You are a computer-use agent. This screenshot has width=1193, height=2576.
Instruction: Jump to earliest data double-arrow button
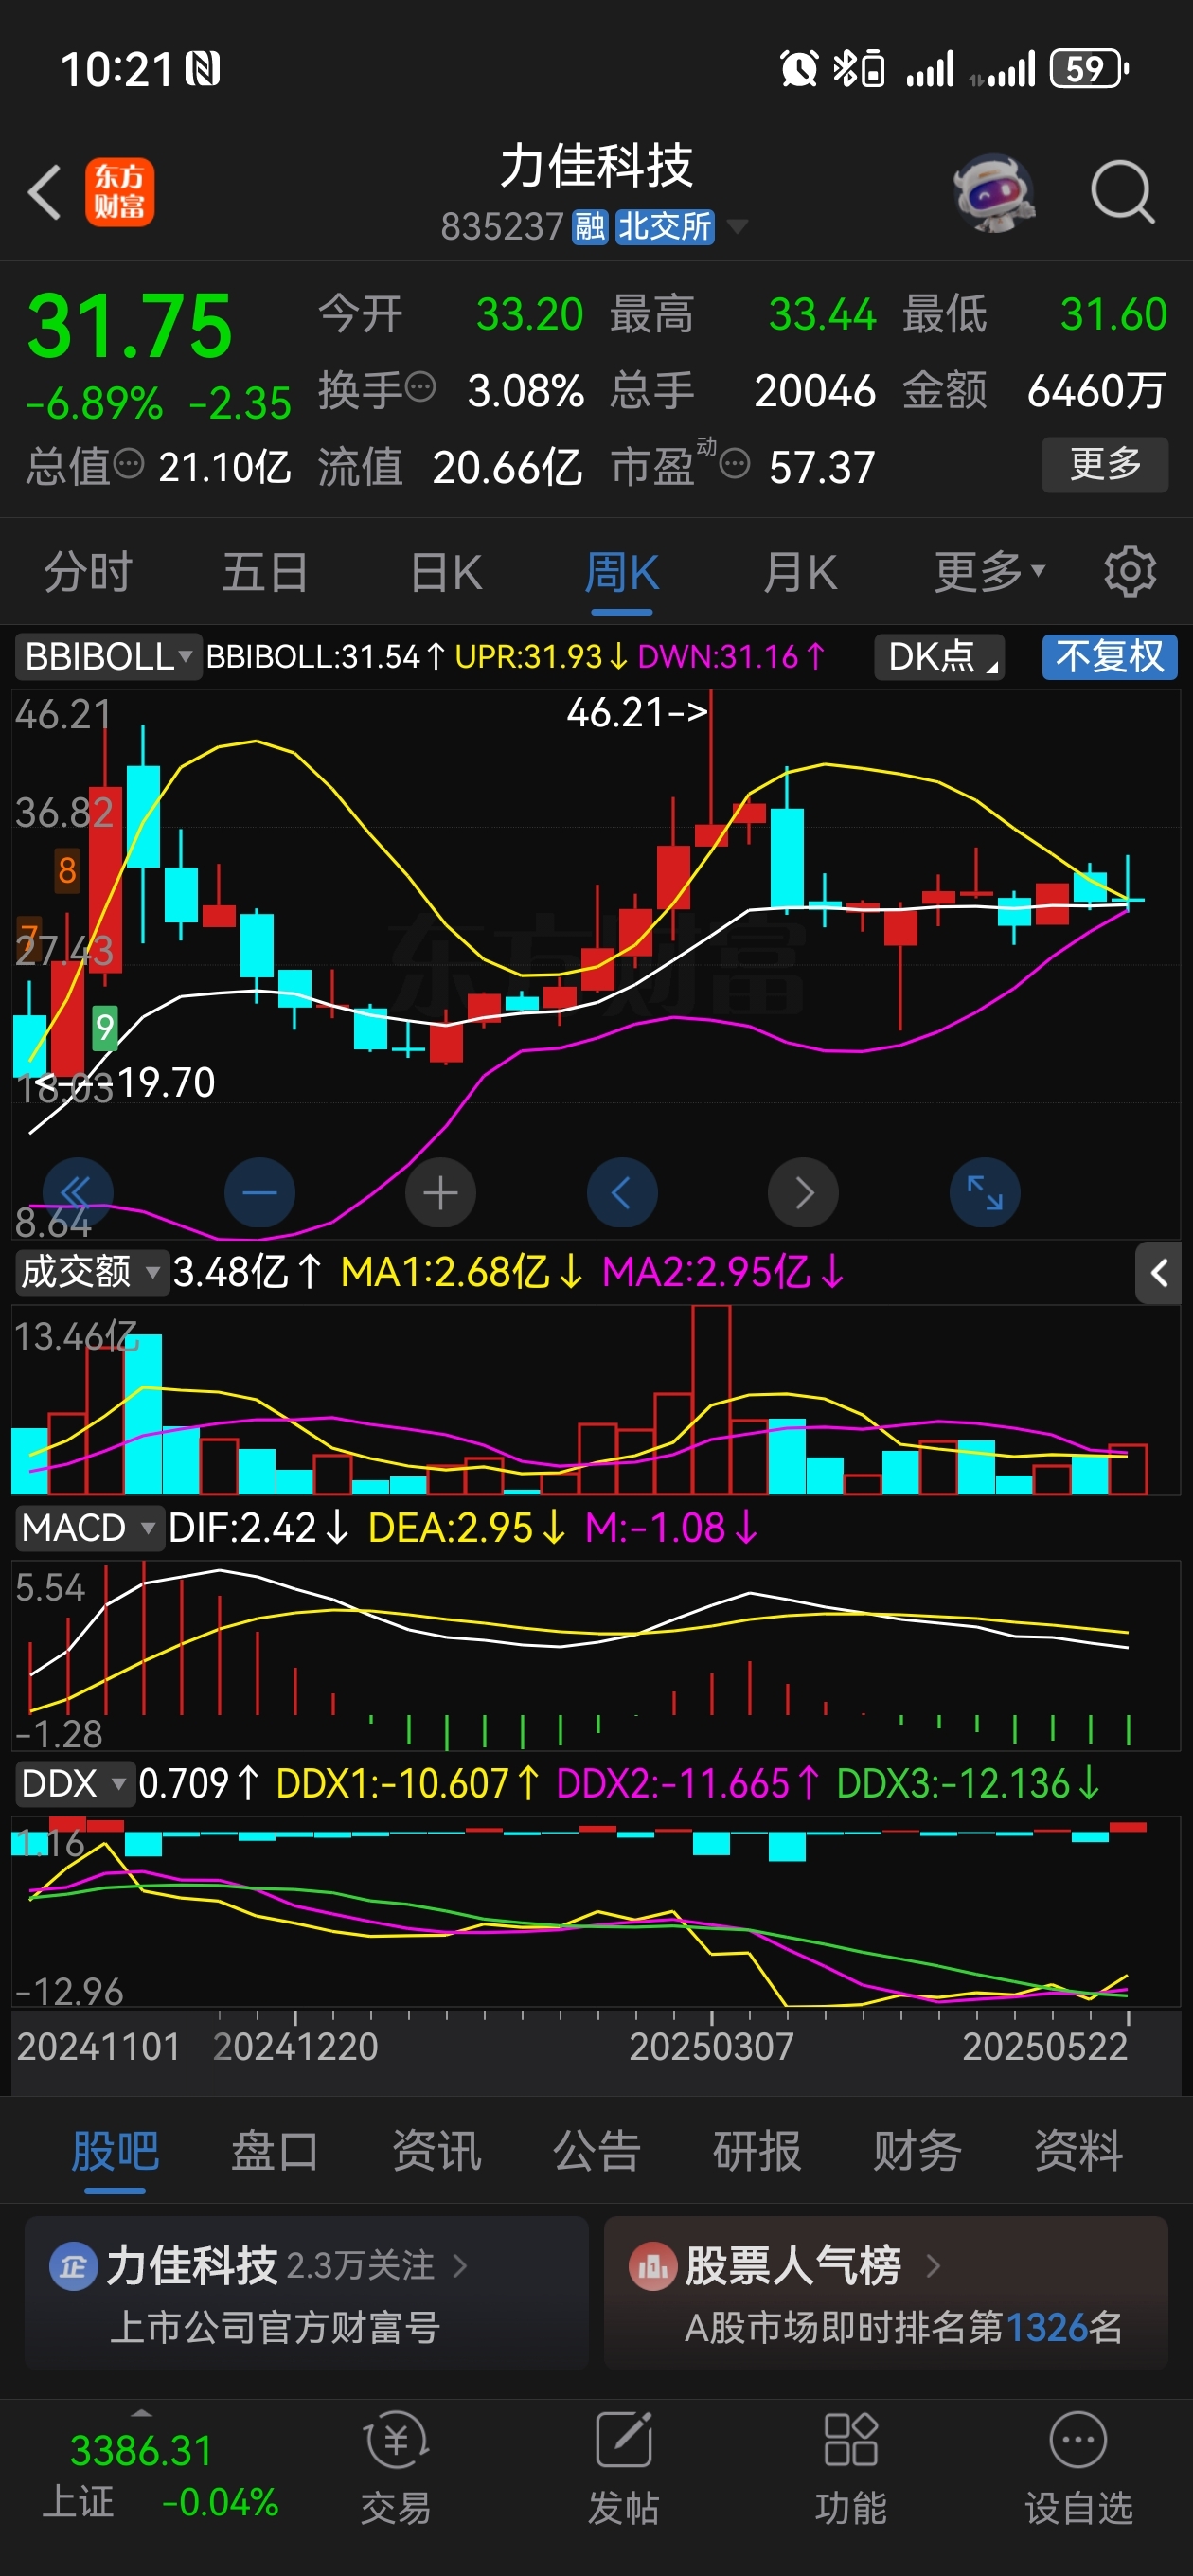coord(77,1192)
